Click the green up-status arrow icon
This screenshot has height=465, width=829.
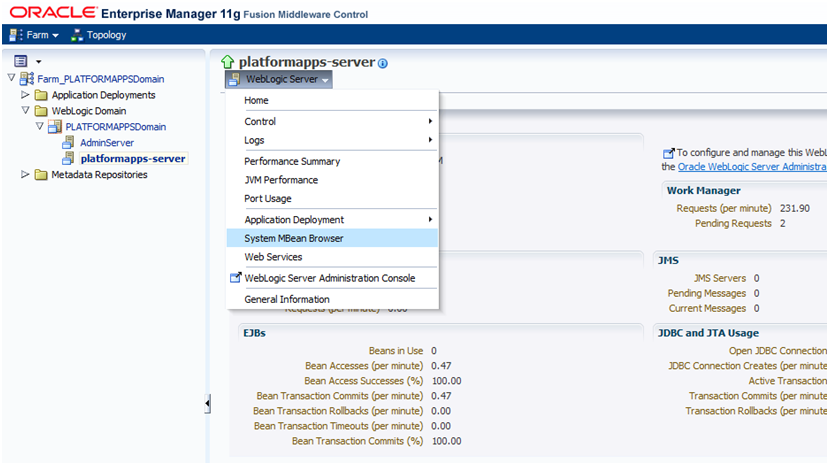click(227, 62)
